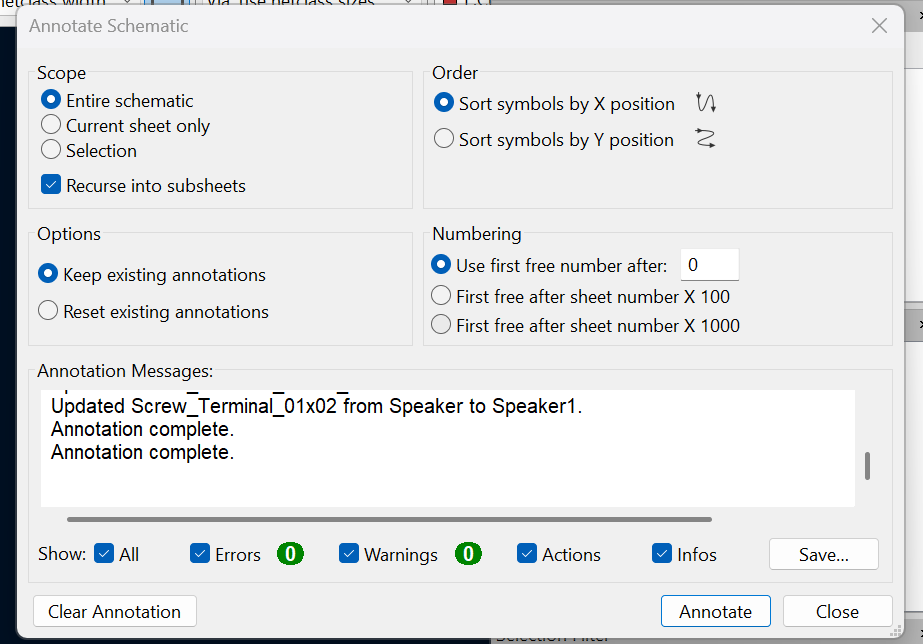923x644 pixels.
Task: Disable the Actions message filter
Action: (525, 553)
